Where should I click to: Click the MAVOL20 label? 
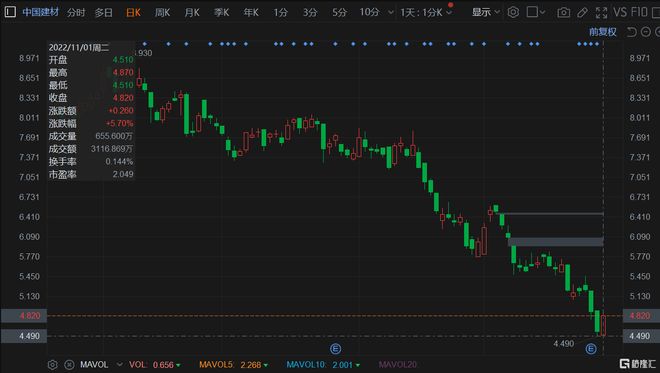tap(397, 365)
